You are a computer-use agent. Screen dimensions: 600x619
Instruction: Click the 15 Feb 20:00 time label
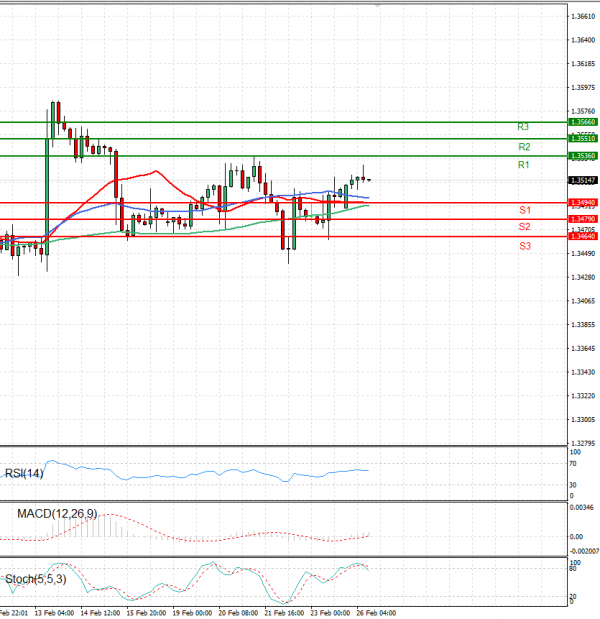point(146,613)
